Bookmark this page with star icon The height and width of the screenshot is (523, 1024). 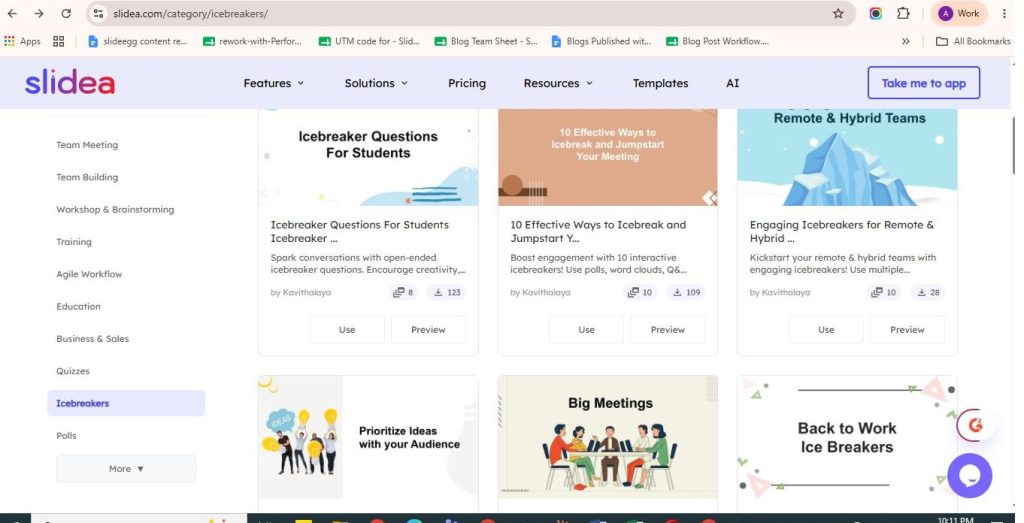click(839, 14)
